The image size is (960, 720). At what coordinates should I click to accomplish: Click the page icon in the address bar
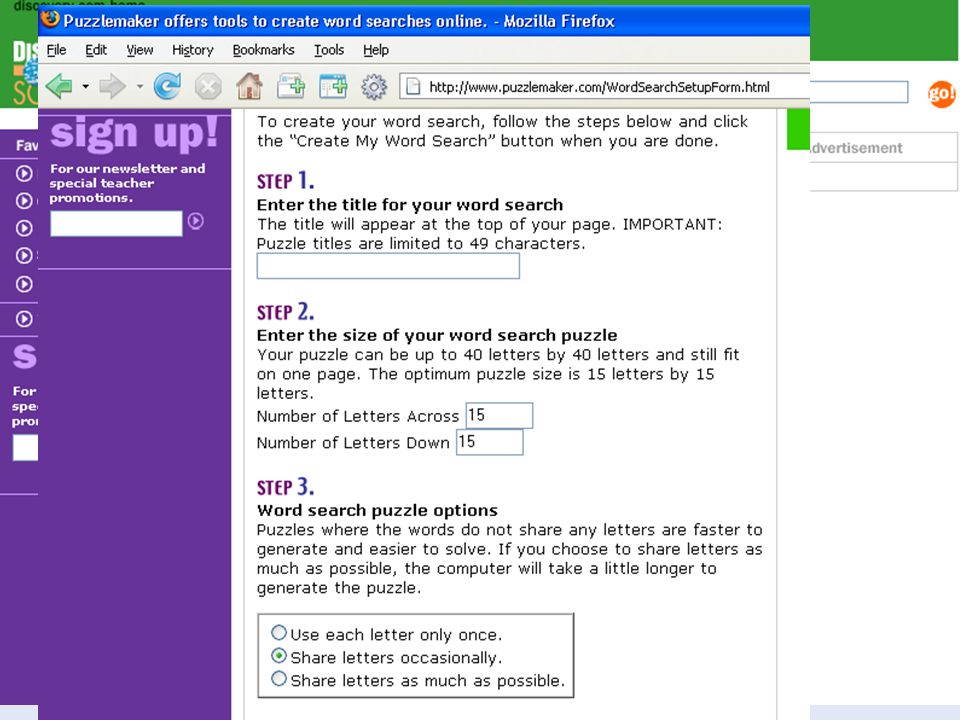(413, 86)
